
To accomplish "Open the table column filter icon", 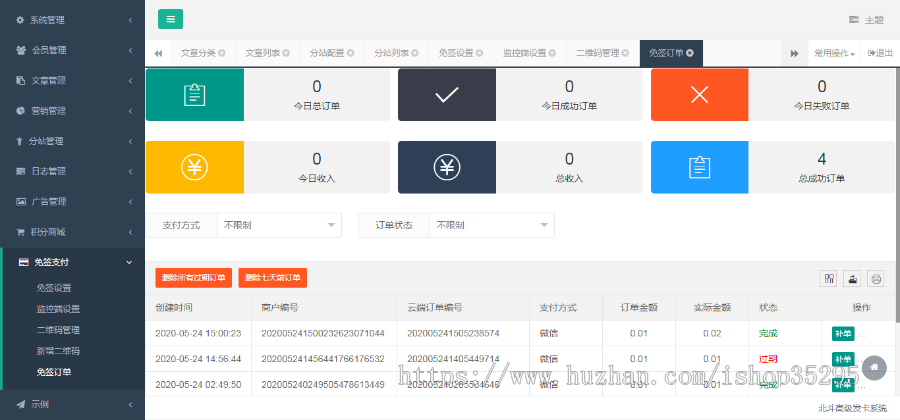I will [828, 278].
